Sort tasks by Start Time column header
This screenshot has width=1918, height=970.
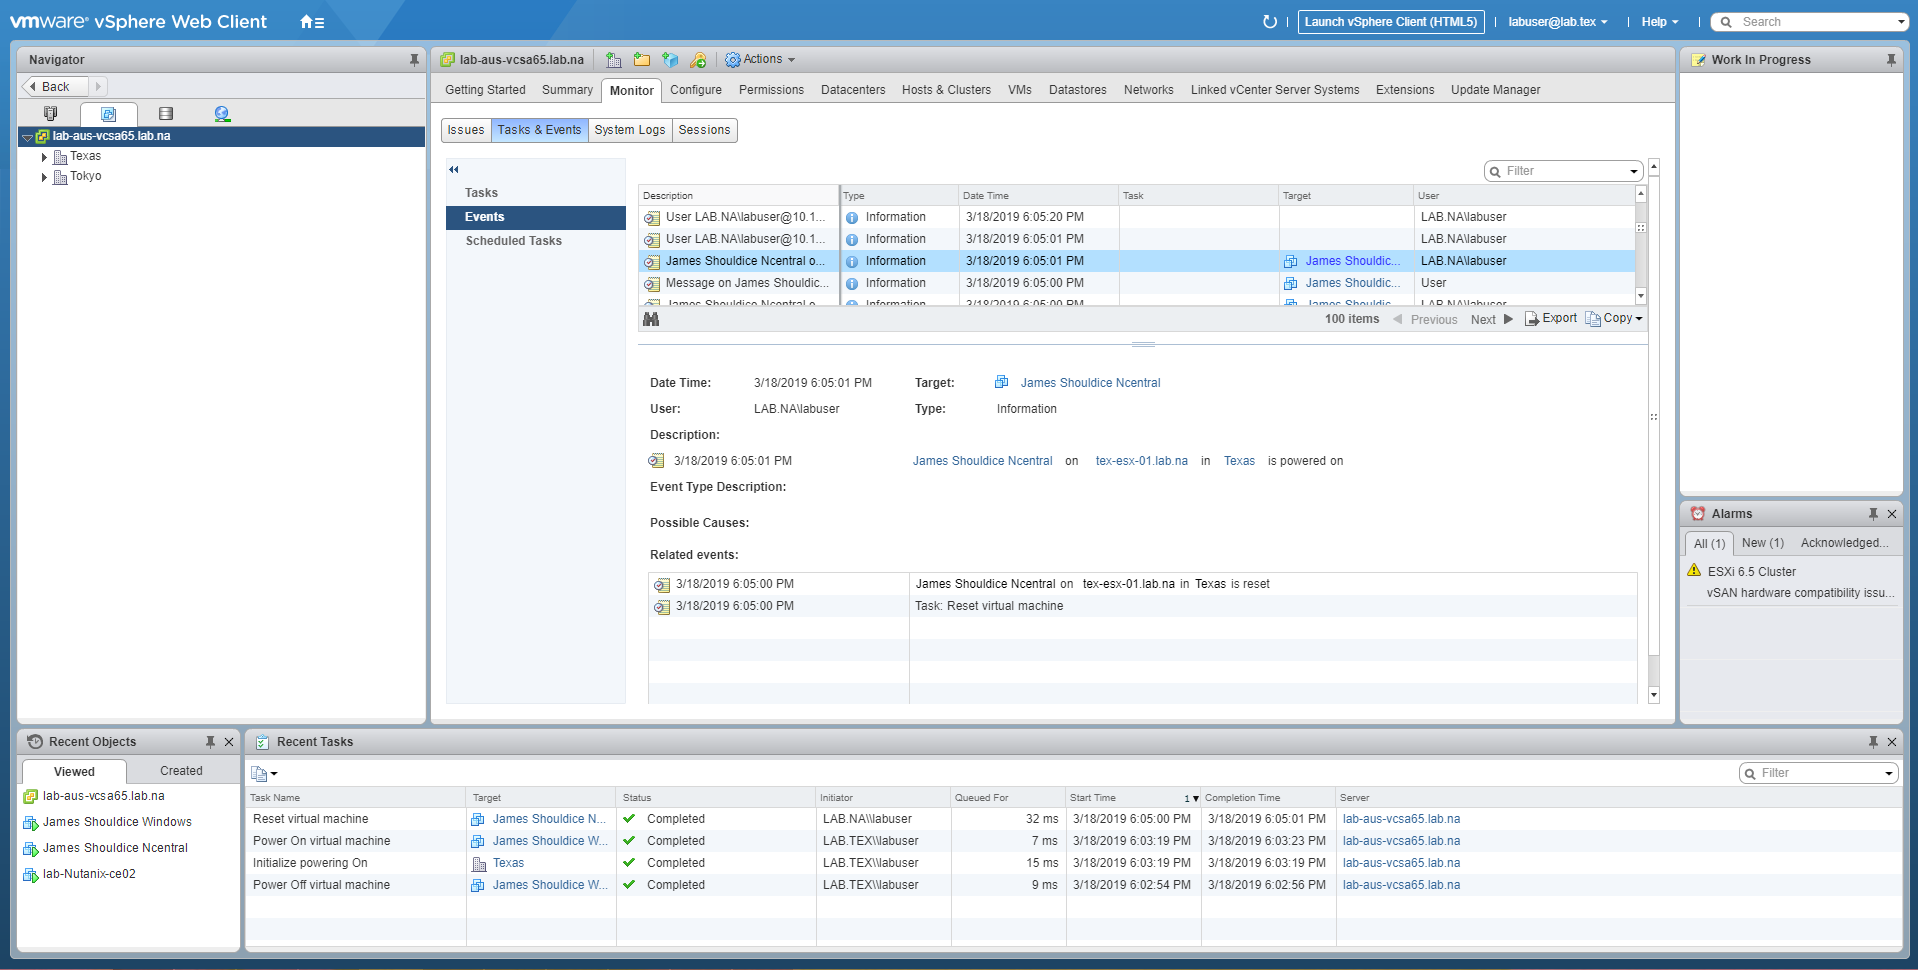[1134, 798]
